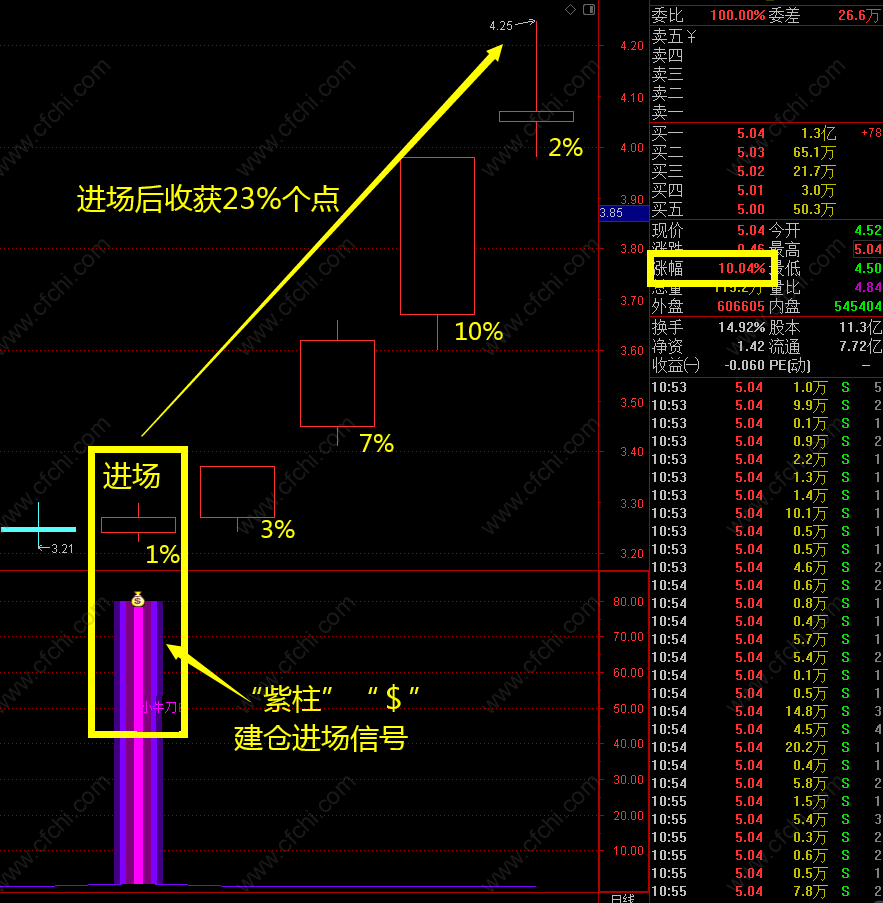883x903 pixels.
Task: Click the 今开 4.52 value
Action: [868, 231]
